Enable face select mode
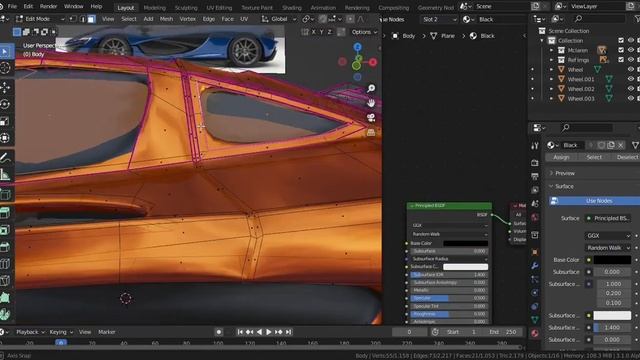 91,19
